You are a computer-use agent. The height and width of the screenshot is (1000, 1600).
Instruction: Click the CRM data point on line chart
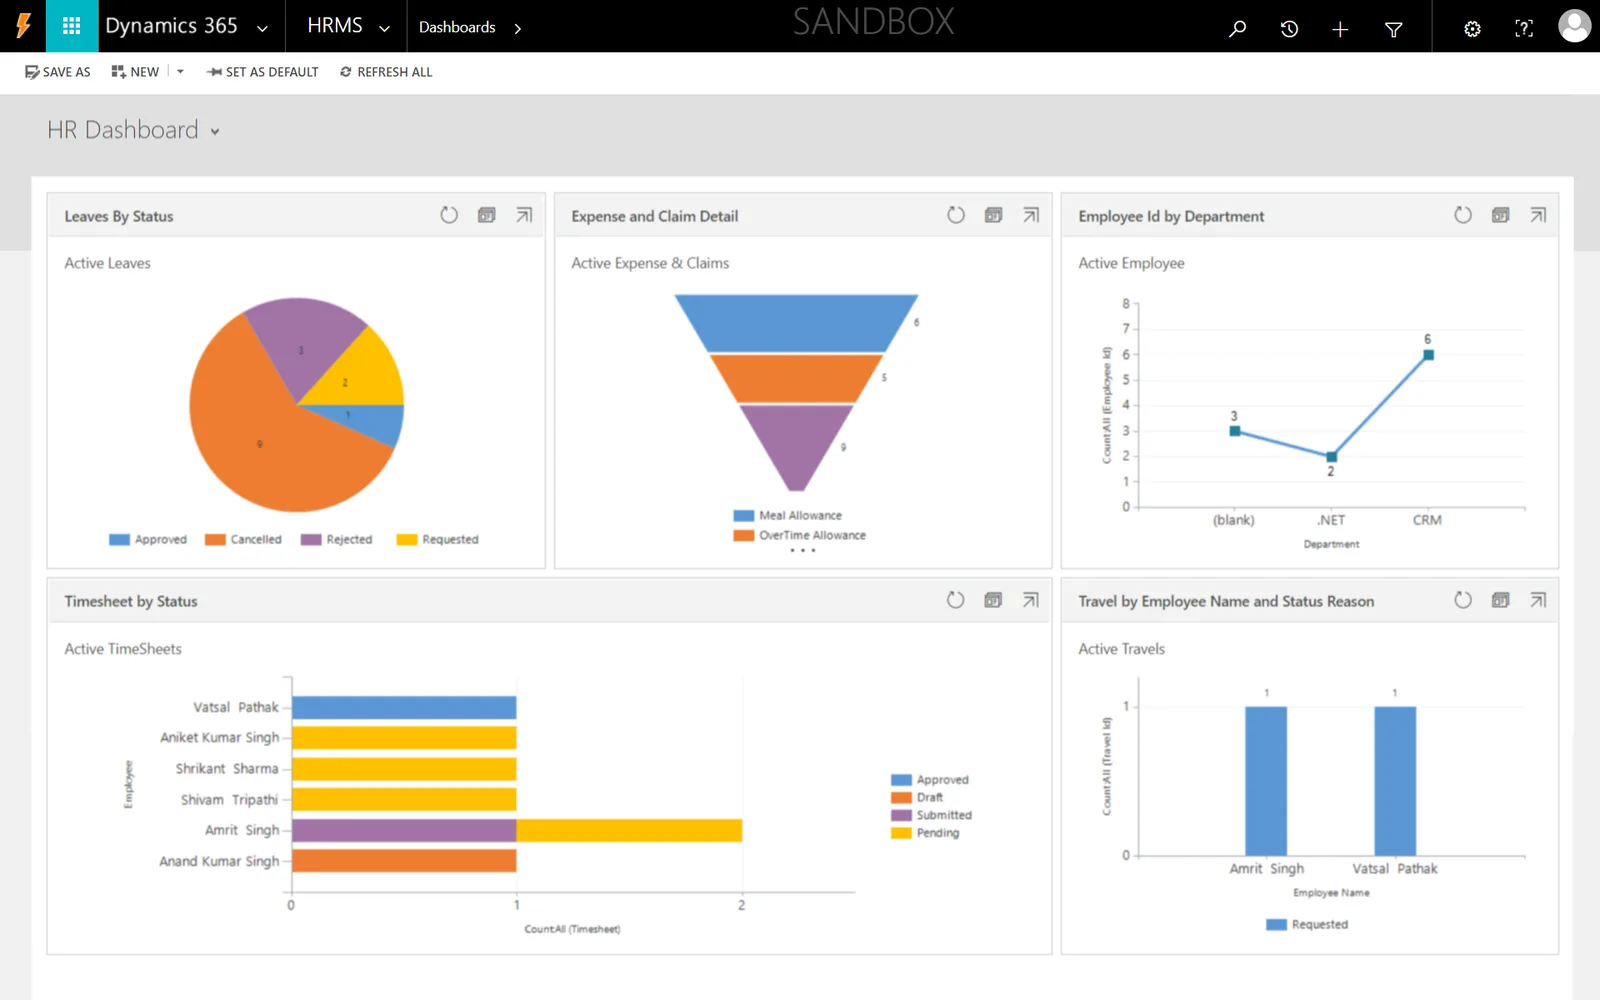click(x=1428, y=355)
